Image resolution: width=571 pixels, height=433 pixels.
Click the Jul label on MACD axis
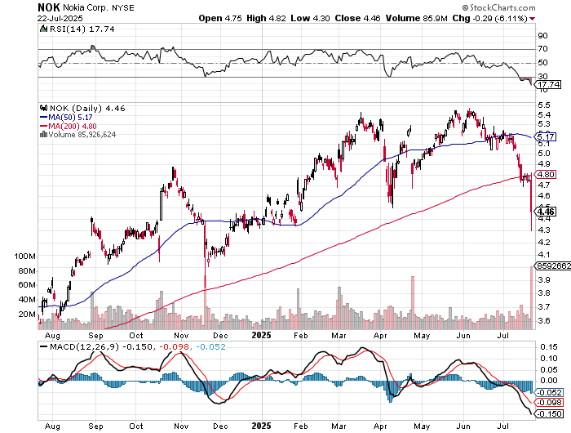[x=504, y=426]
